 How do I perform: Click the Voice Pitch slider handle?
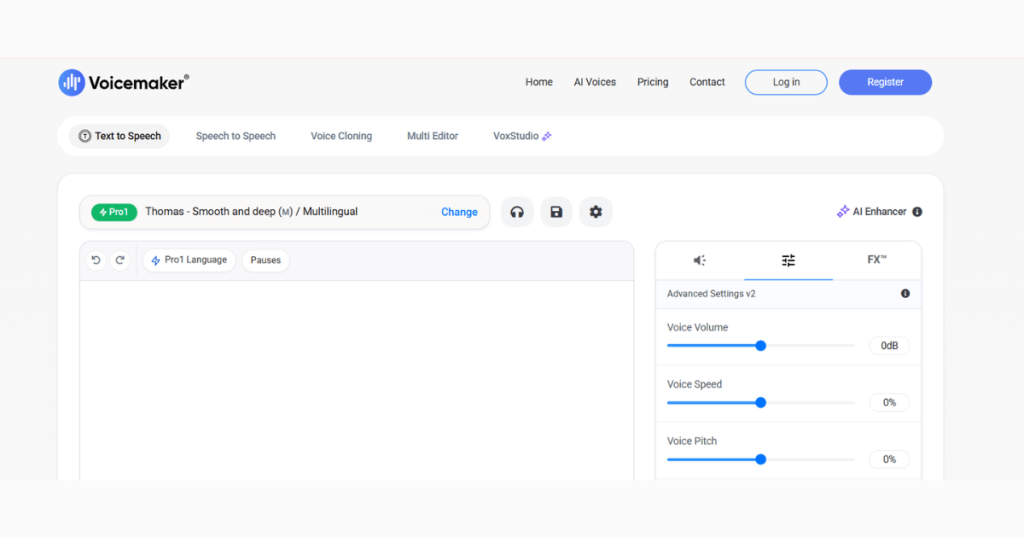tap(761, 460)
